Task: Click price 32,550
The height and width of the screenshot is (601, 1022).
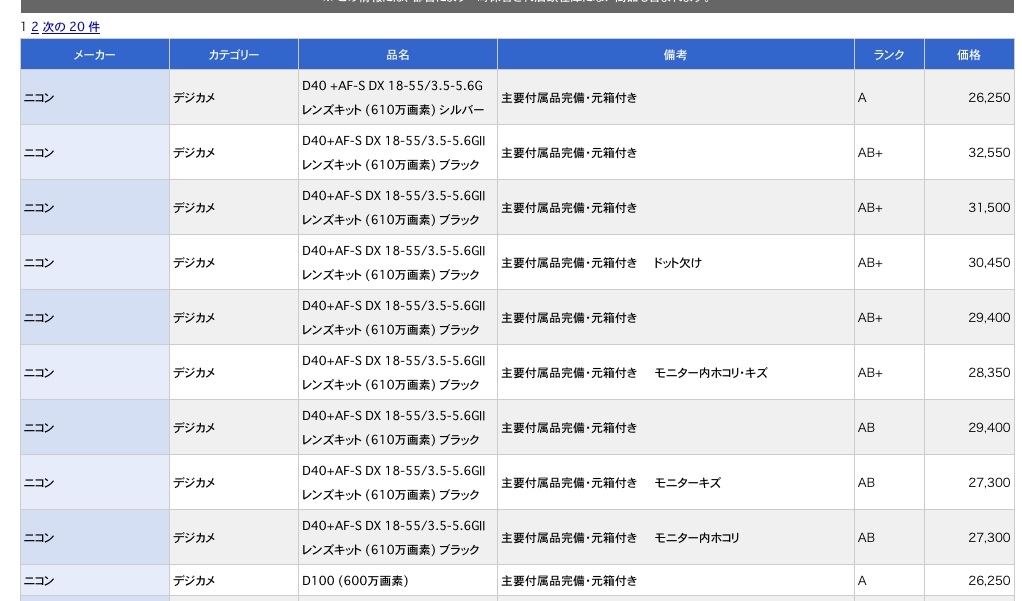Action: coord(989,153)
